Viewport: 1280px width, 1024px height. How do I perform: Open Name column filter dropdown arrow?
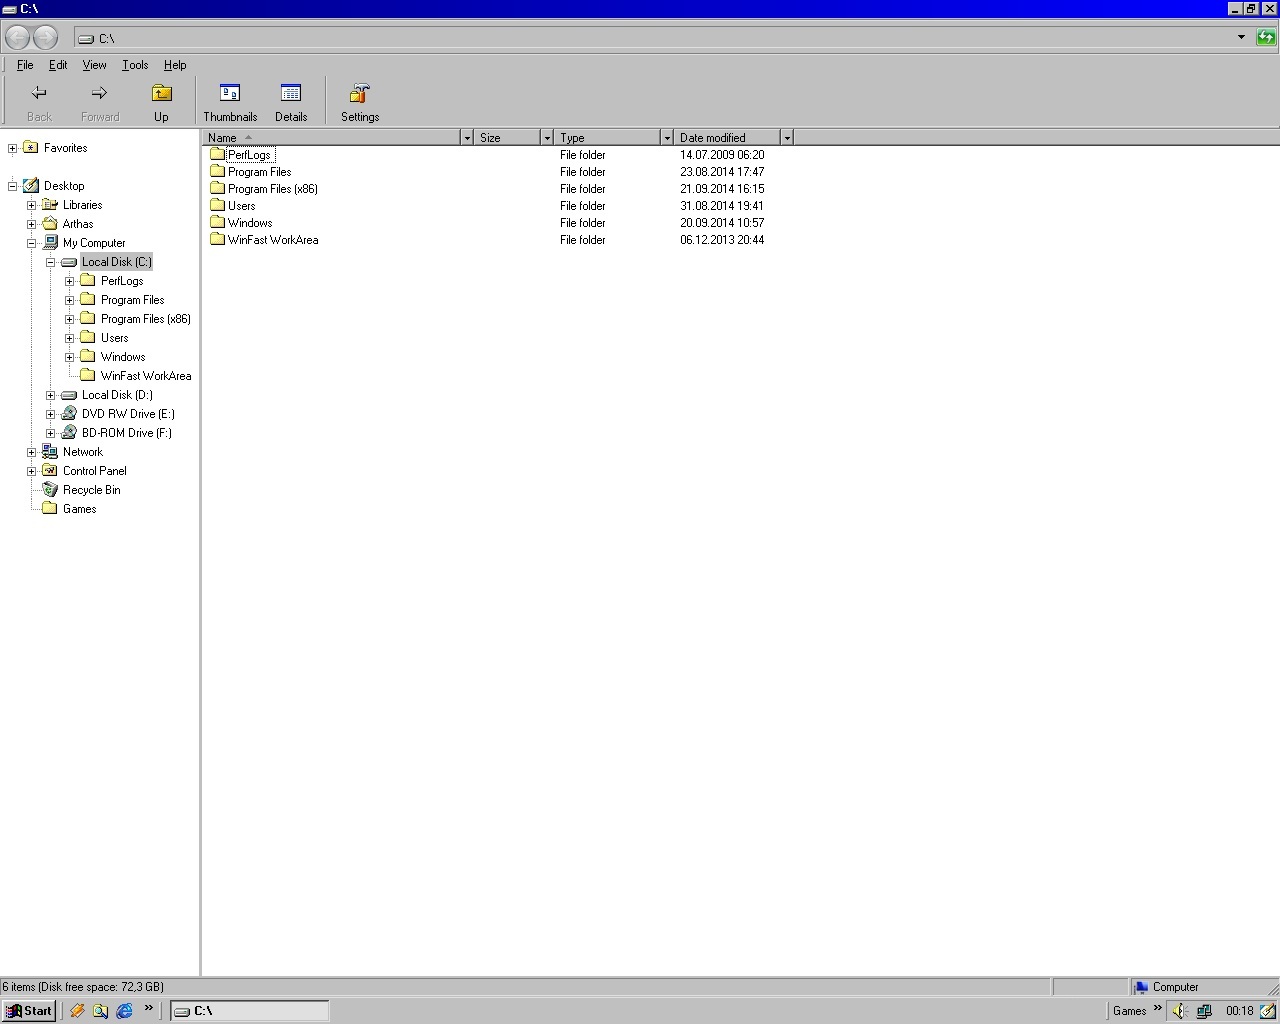coord(467,137)
